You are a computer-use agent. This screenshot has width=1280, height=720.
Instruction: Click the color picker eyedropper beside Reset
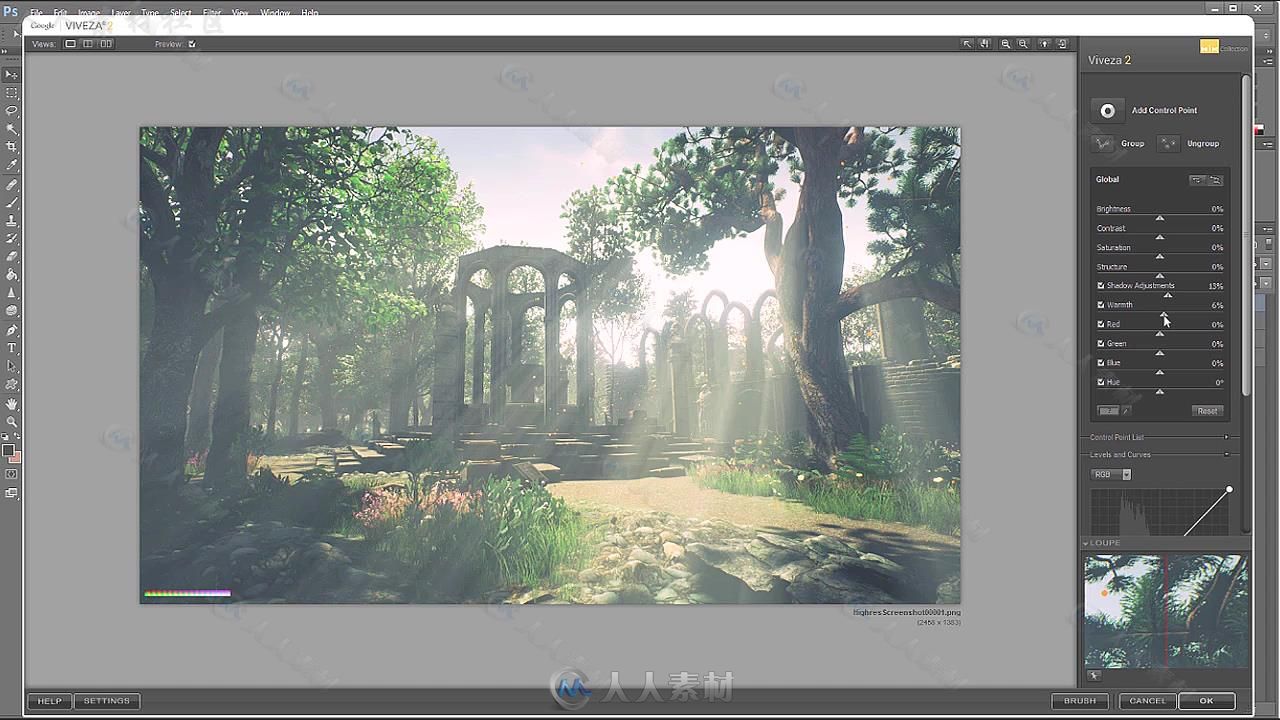click(x=1127, y=411)
